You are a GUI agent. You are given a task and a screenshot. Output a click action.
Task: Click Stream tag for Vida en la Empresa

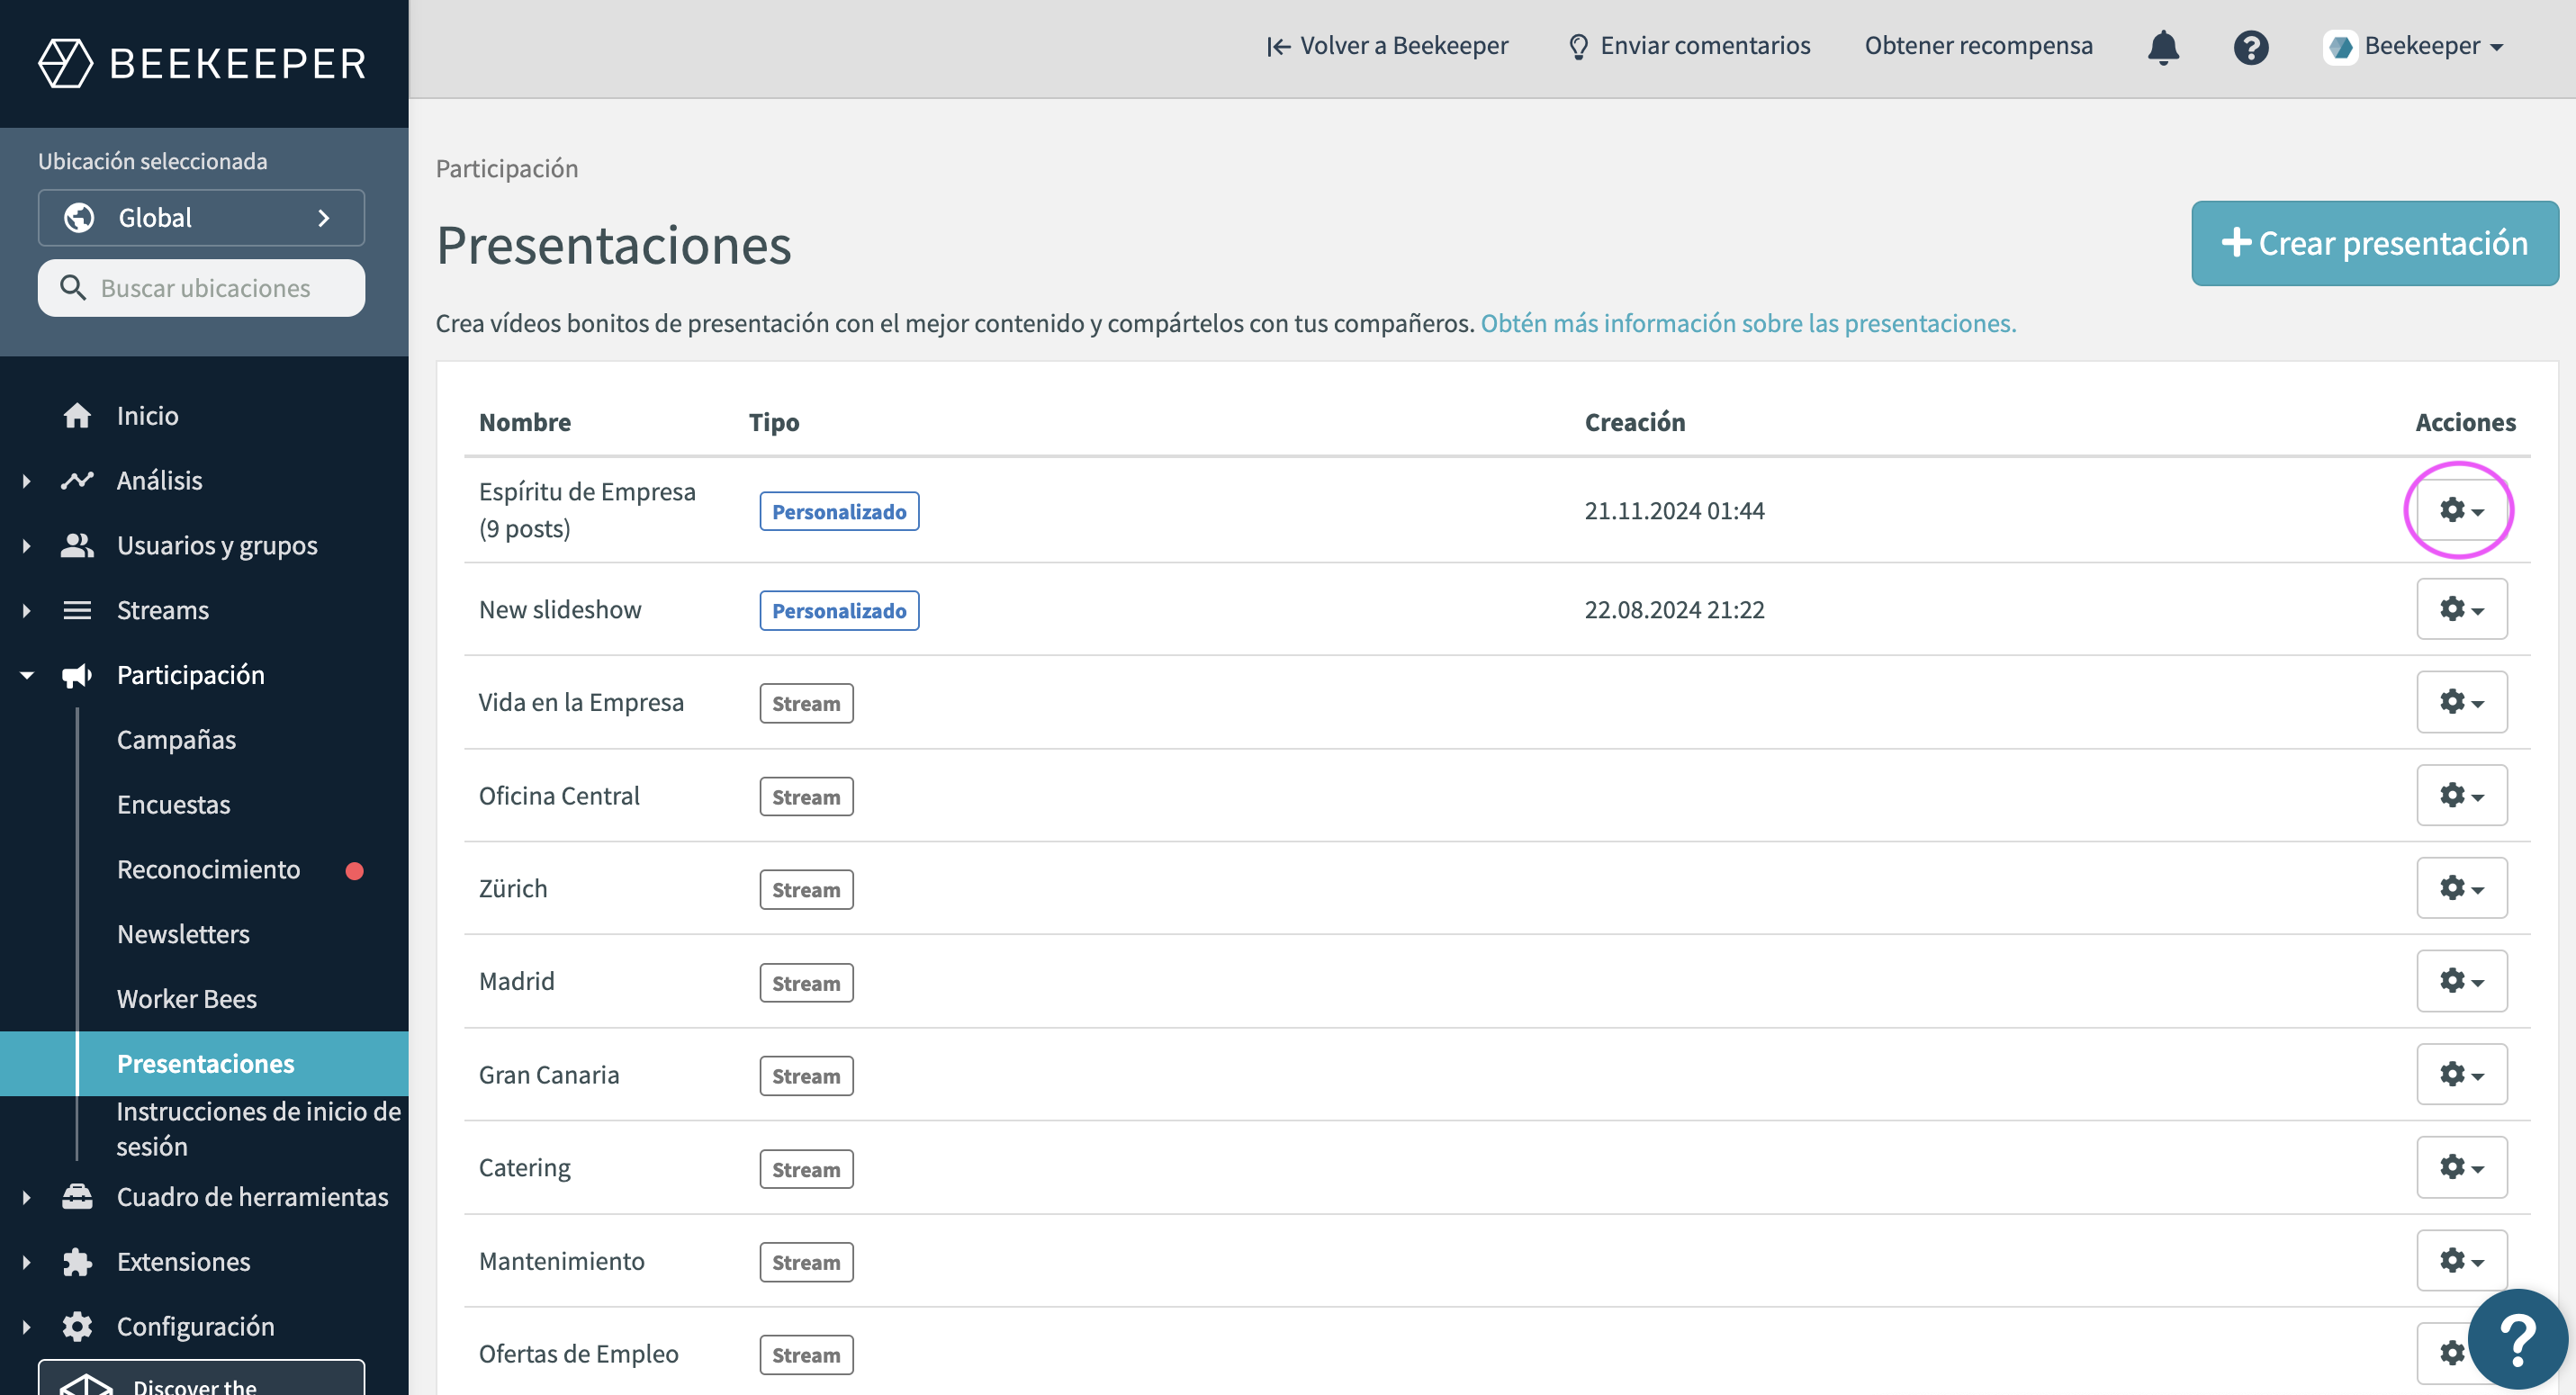(806, 703)
